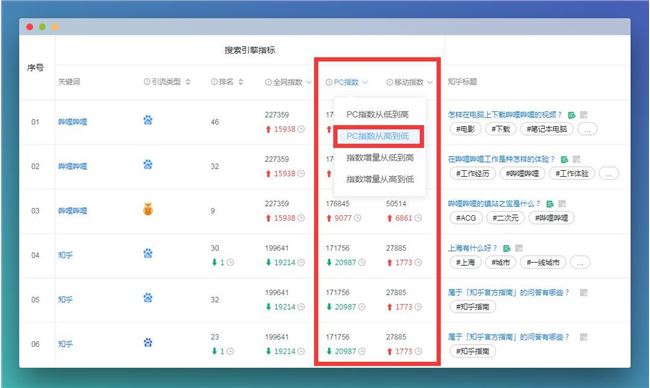Click the clock icon beside 20987 in row 04
The width and height of the screenshot is (650, 388).
click(x=362, y=262)
